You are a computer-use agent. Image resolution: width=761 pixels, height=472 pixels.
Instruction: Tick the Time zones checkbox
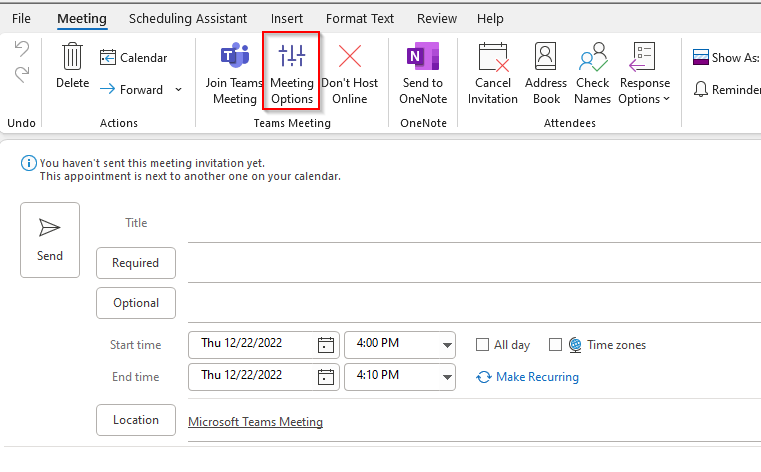pyautogui.click(x=555, y=345)
